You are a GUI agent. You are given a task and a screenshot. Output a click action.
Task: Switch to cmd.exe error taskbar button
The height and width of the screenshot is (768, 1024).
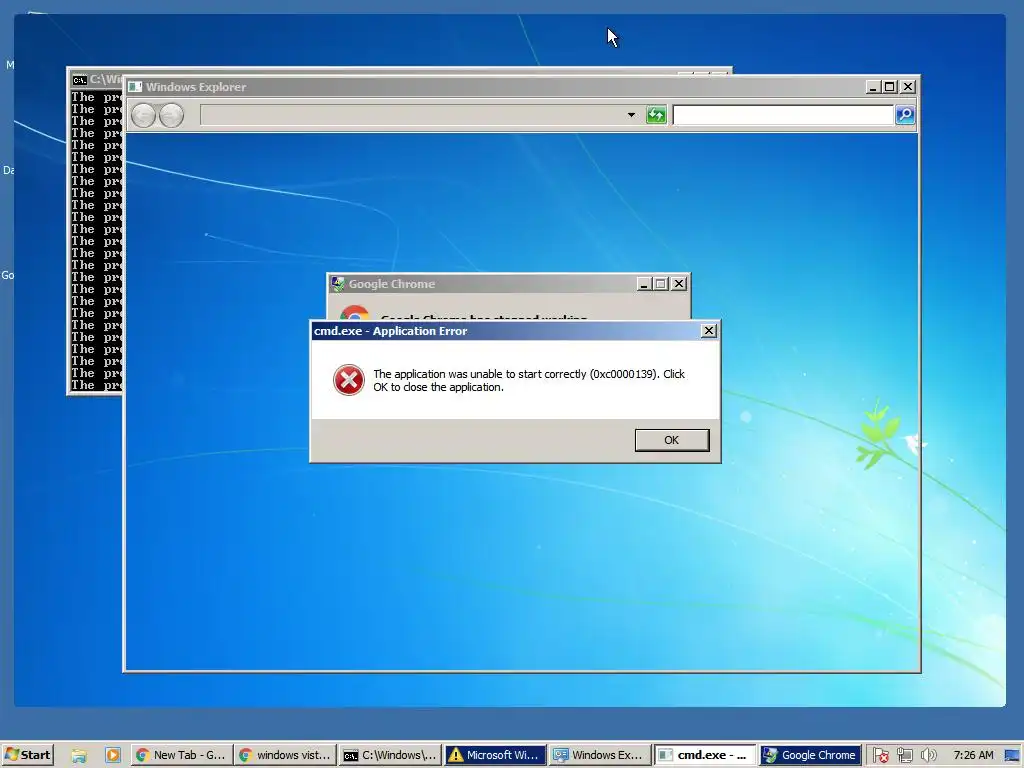tap(705, 755)
